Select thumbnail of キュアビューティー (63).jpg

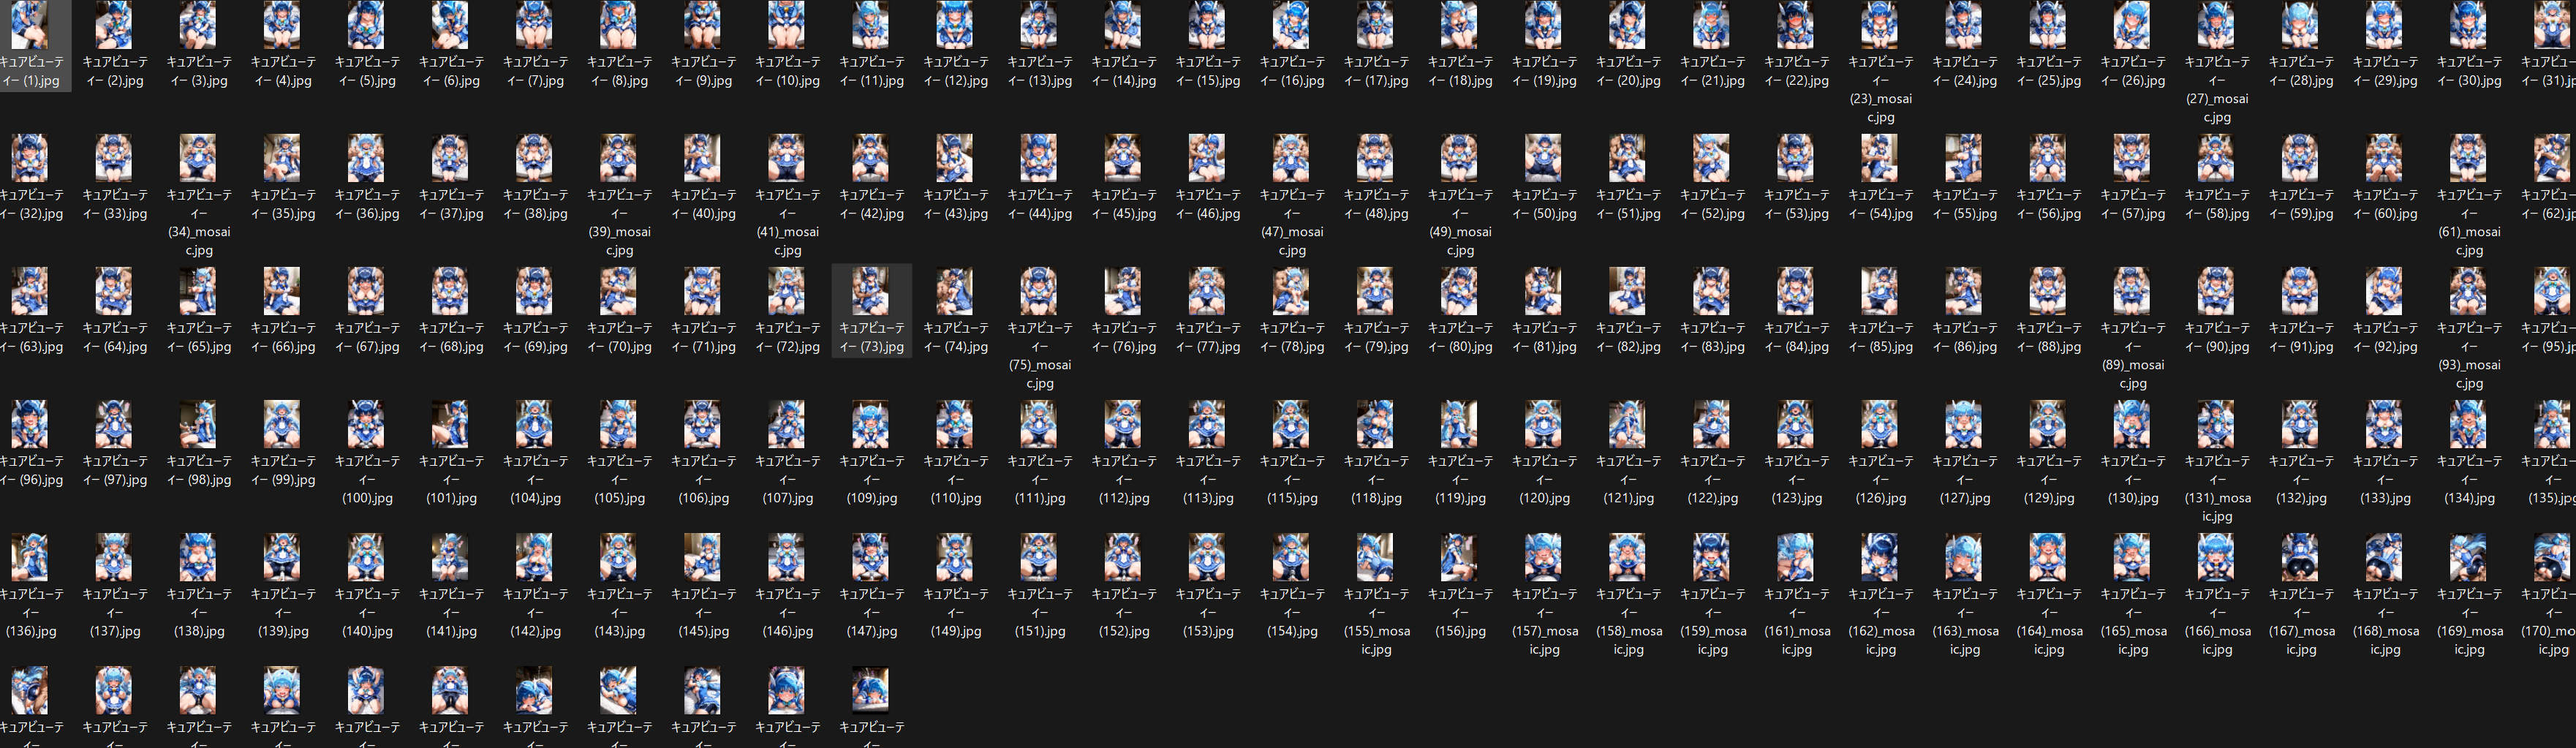click(30, 291)
